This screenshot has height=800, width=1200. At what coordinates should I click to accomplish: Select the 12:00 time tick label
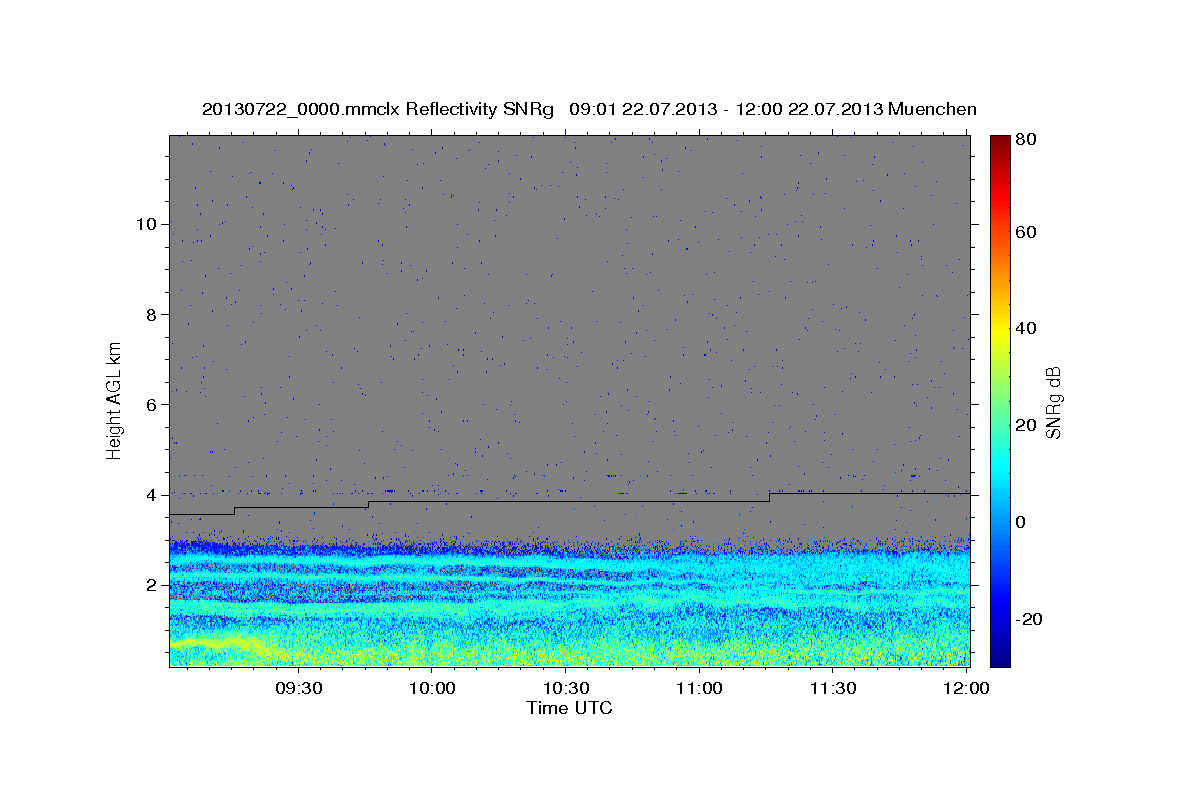(966, 688)
